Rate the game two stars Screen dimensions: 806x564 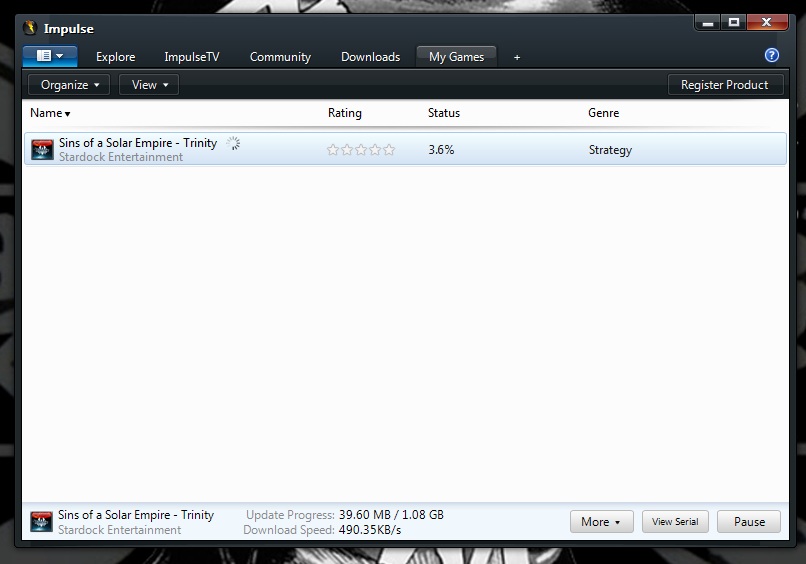[x=347, y=150]
